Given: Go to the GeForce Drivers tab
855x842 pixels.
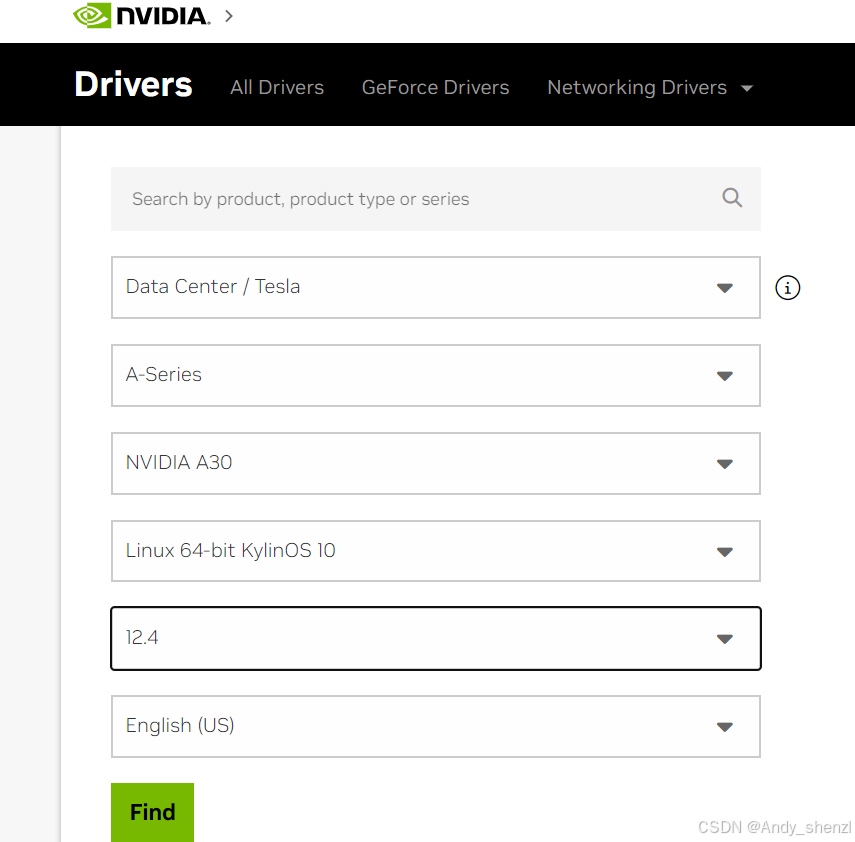Looking at the screenshot, I should (435, 87).
